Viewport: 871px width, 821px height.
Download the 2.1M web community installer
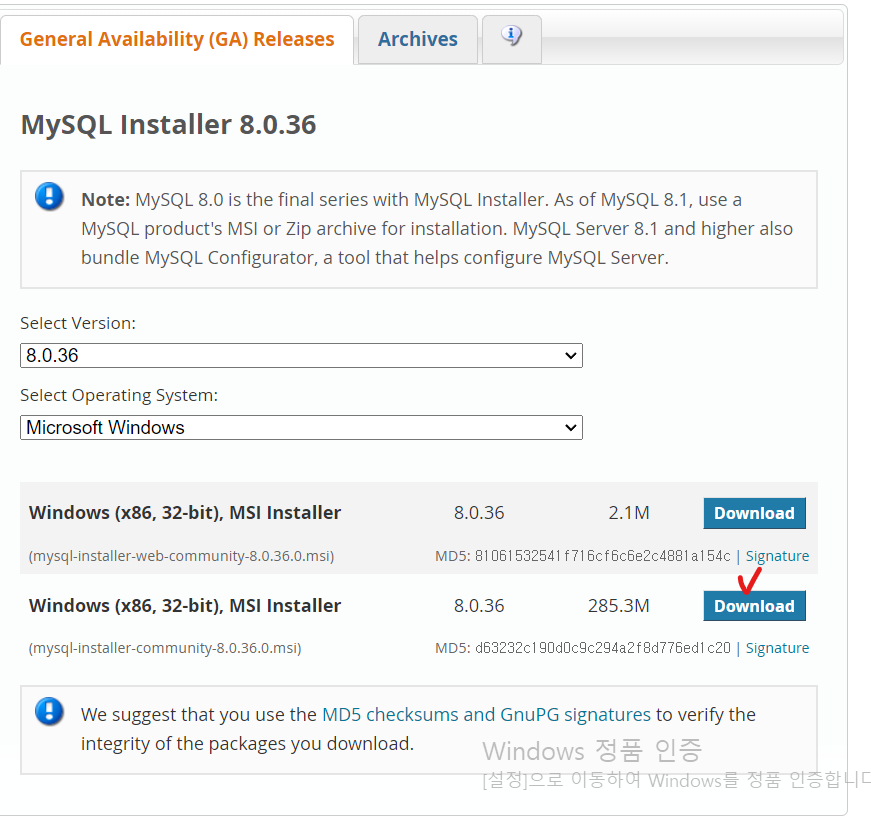[754, 513]
